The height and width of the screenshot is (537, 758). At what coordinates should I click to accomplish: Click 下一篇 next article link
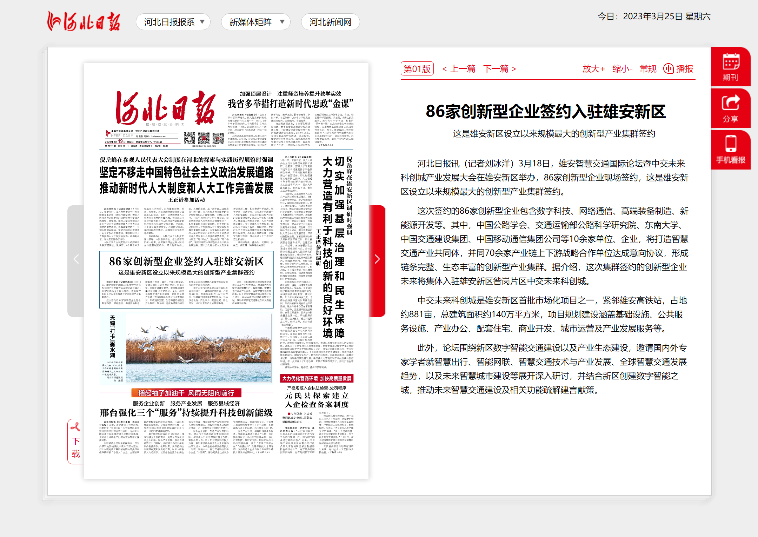click(499, 69)
